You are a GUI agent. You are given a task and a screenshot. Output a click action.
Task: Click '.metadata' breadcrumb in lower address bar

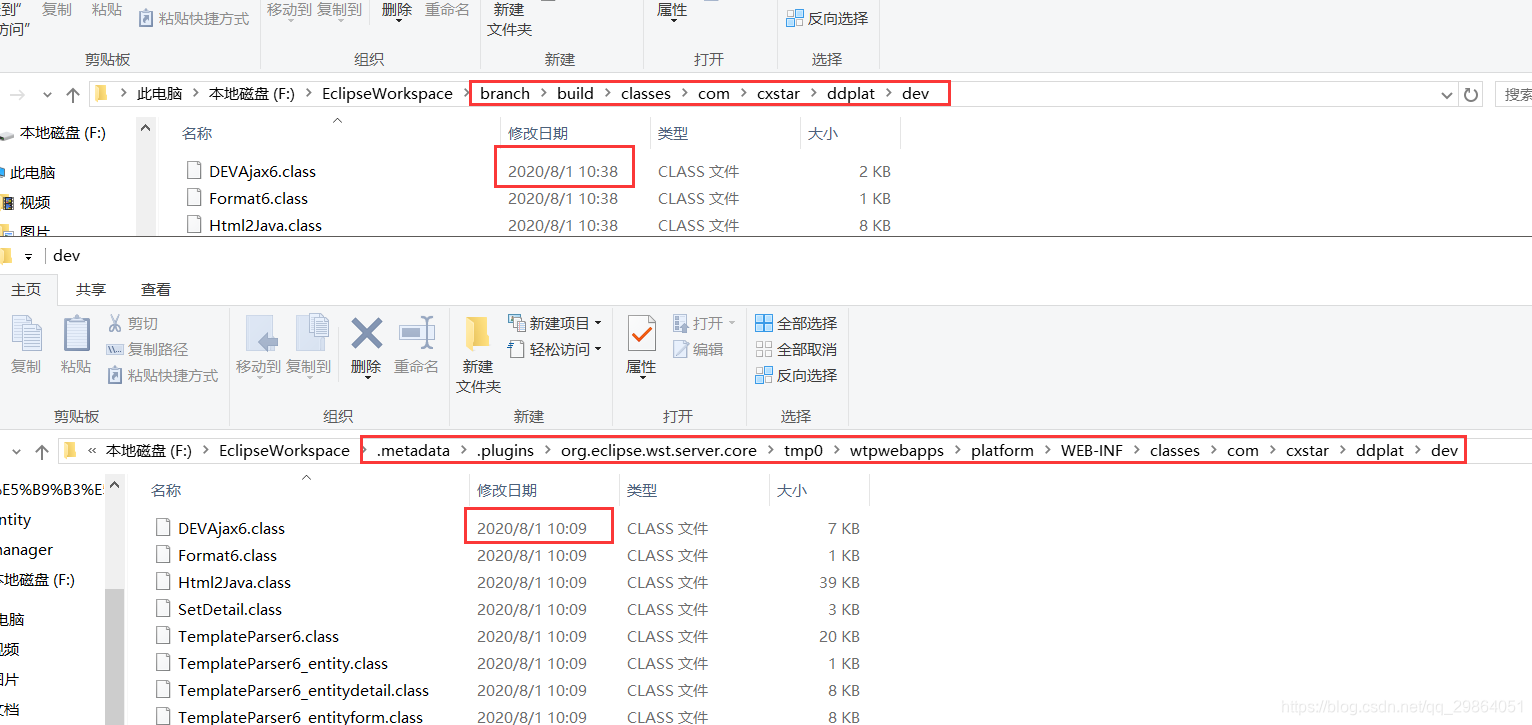click(413, 451)
